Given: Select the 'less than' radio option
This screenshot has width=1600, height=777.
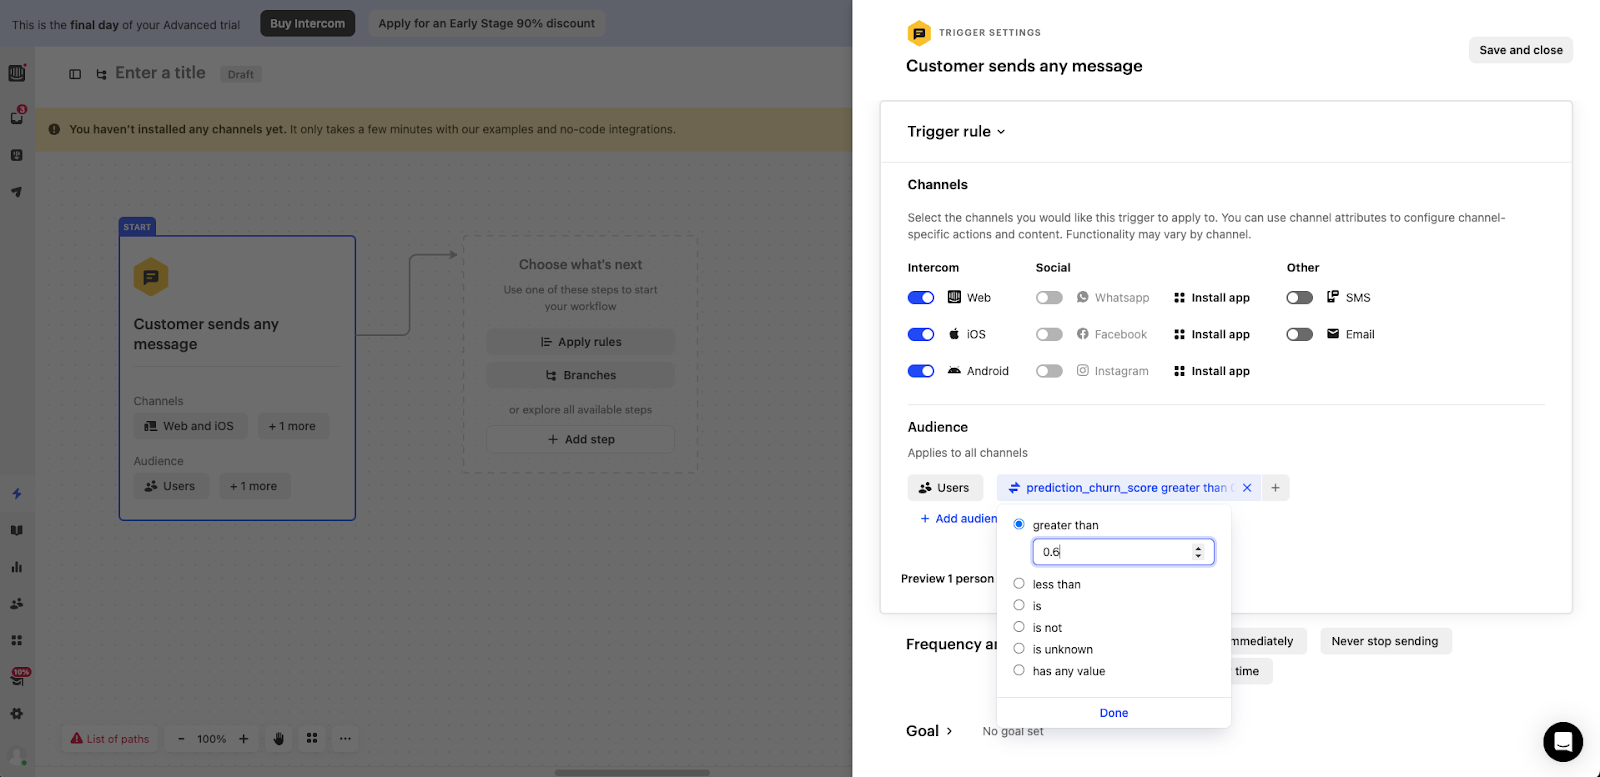Looking at the screenshot, I should (1019, 583).
